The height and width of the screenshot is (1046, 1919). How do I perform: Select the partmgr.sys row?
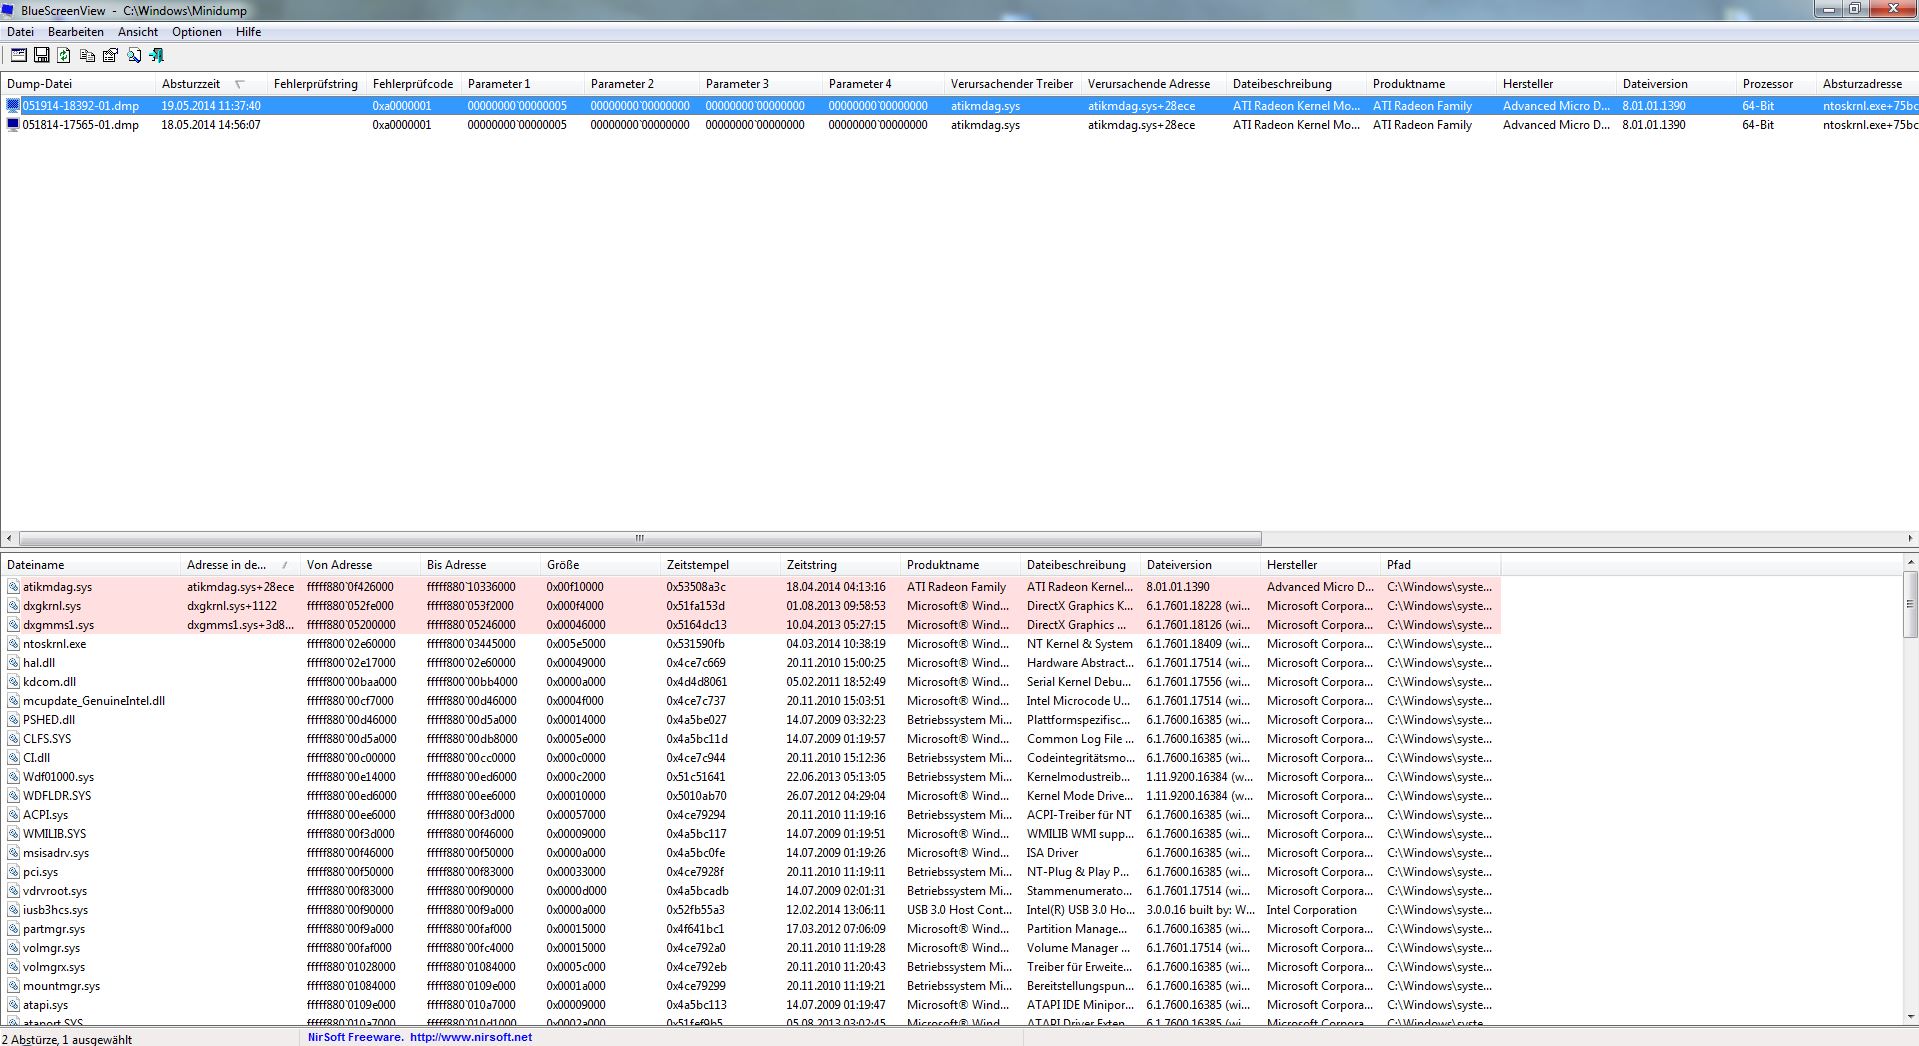(750, 929)
